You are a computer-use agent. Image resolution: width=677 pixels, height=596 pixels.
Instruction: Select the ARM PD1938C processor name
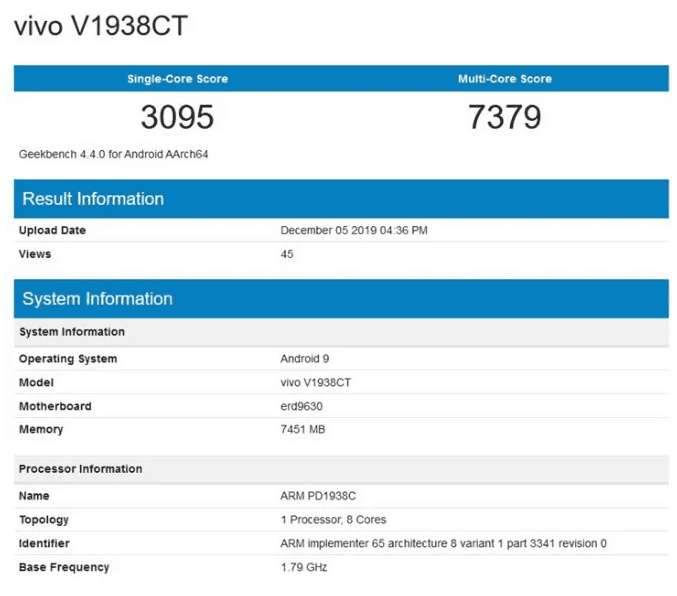point(318,496)
